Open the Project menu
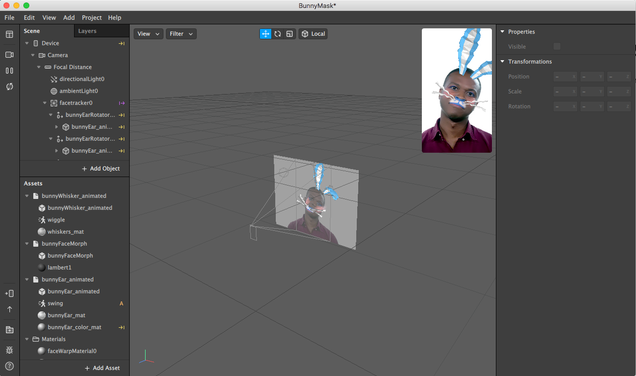The width and height of the screenshot is (636, 376). click(92, 17)
